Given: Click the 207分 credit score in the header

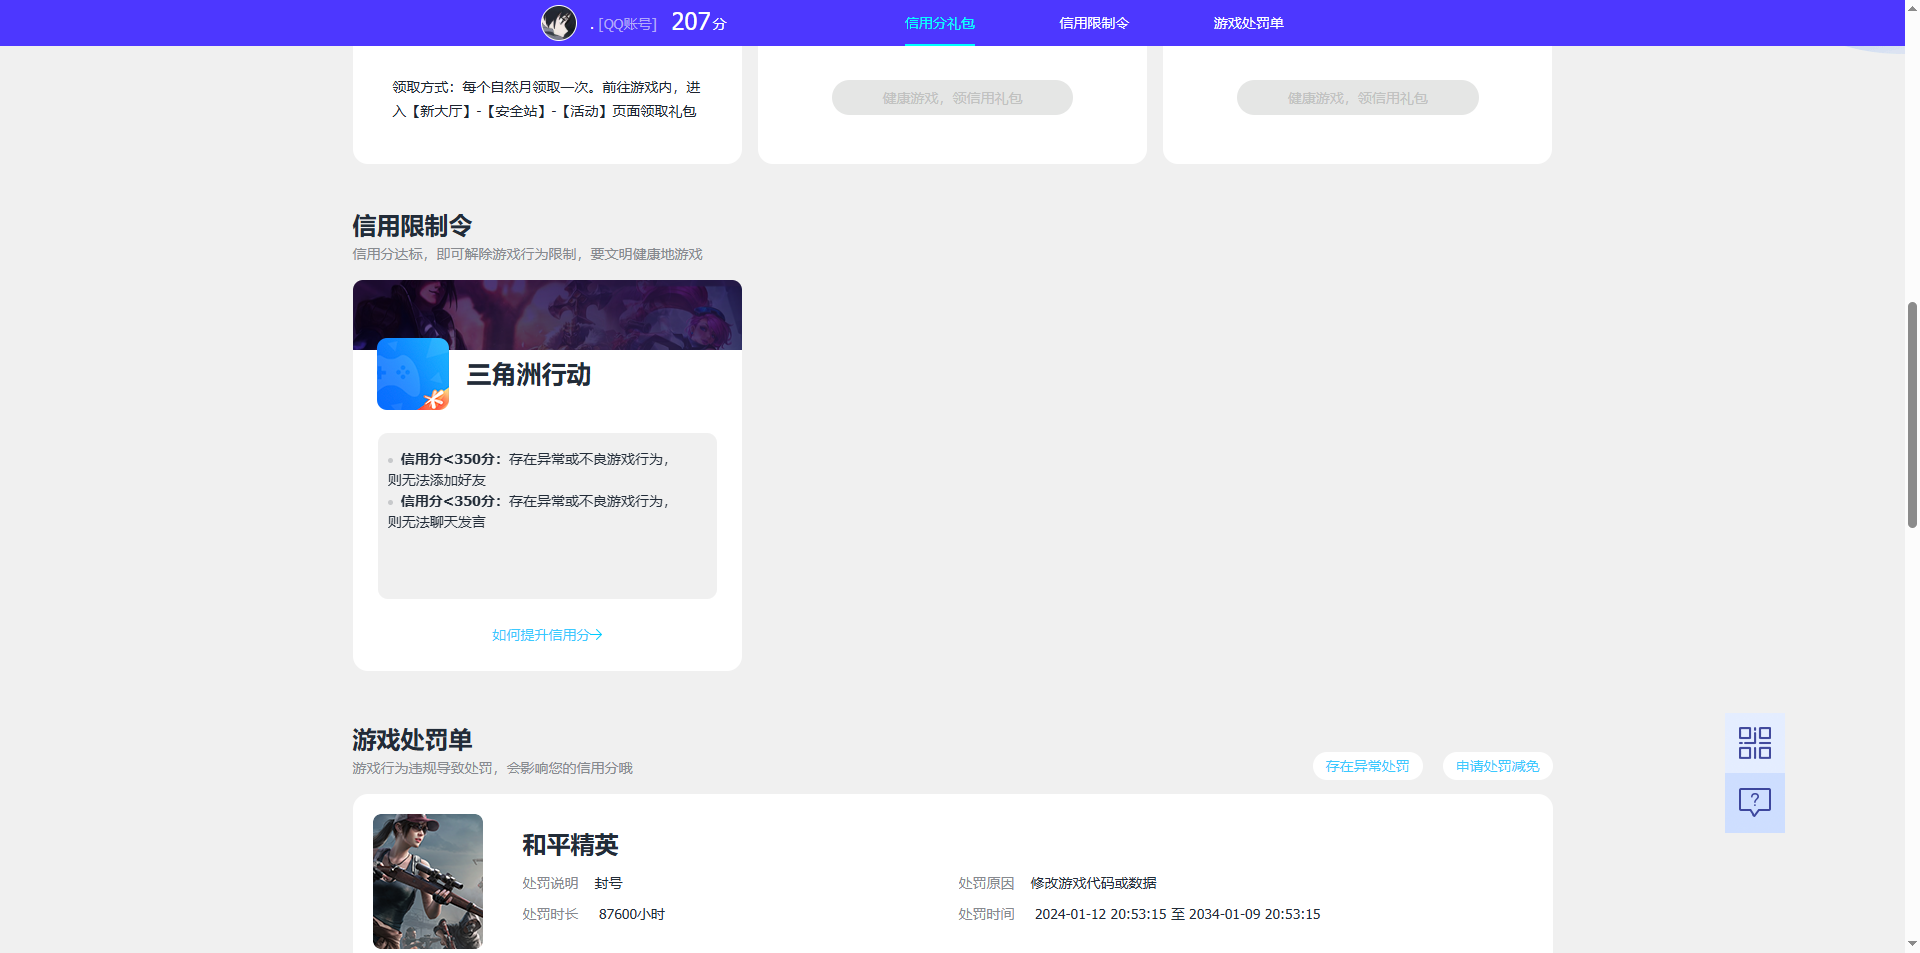Looking at the screenshot, I should (699, 22).
